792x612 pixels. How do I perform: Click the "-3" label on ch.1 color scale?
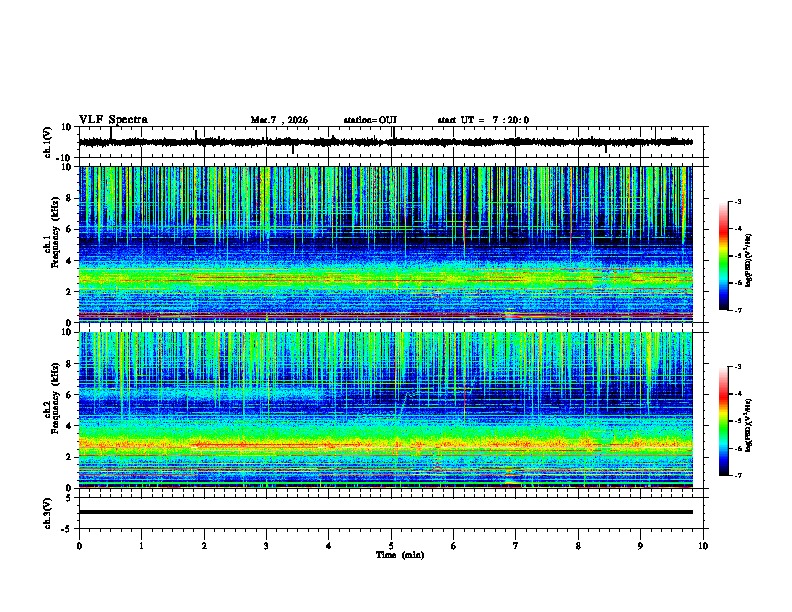click(738, 201)
